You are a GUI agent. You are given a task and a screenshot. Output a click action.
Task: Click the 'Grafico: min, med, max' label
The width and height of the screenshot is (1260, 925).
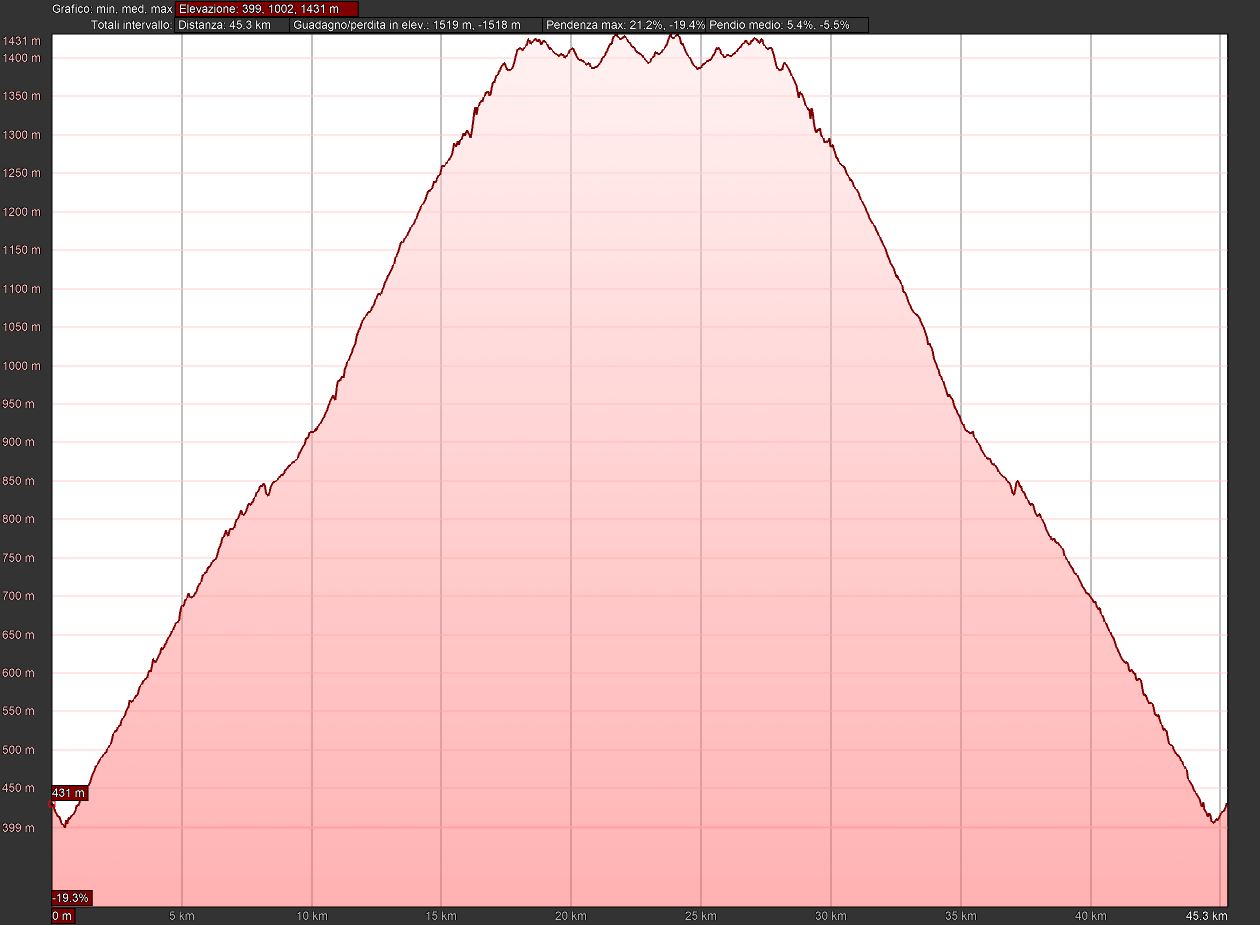(113, 9)
